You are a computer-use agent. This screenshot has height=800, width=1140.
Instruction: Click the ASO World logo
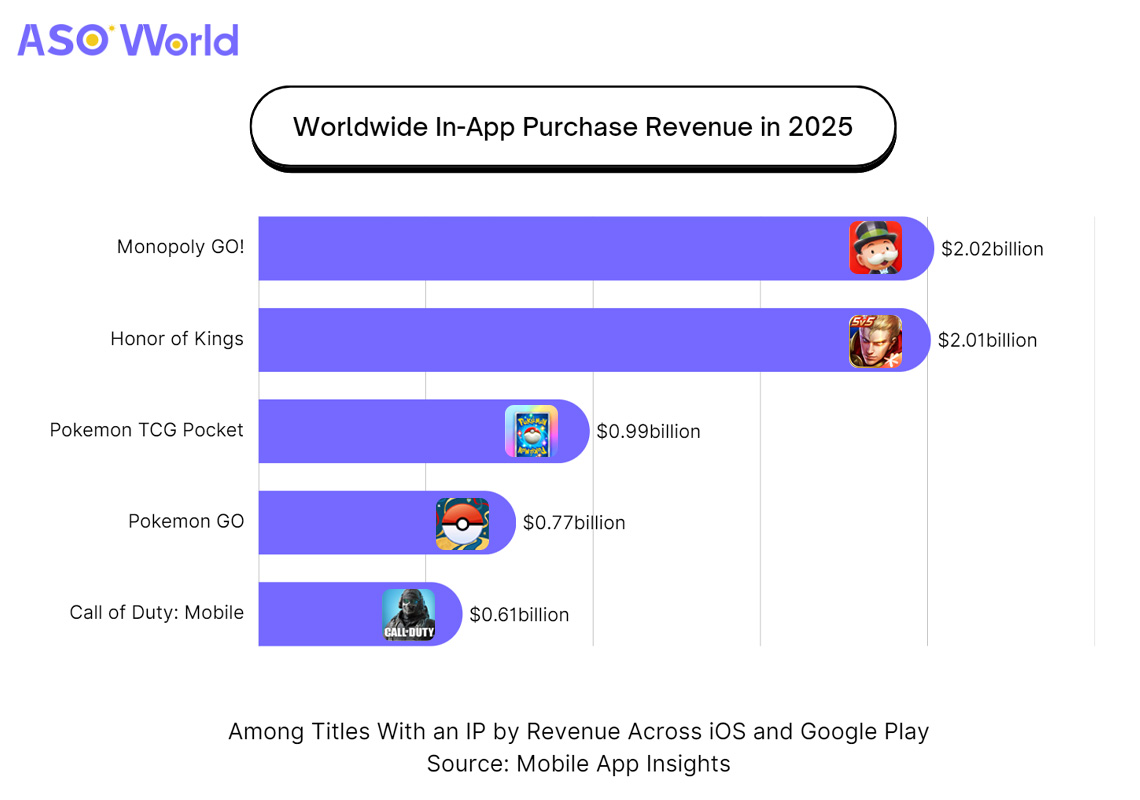[128, 39]
